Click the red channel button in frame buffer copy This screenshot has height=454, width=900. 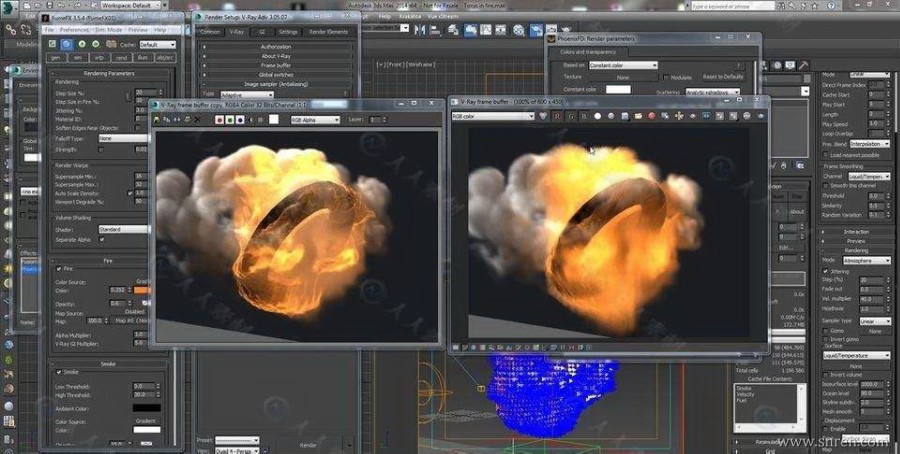coord(219,119)
